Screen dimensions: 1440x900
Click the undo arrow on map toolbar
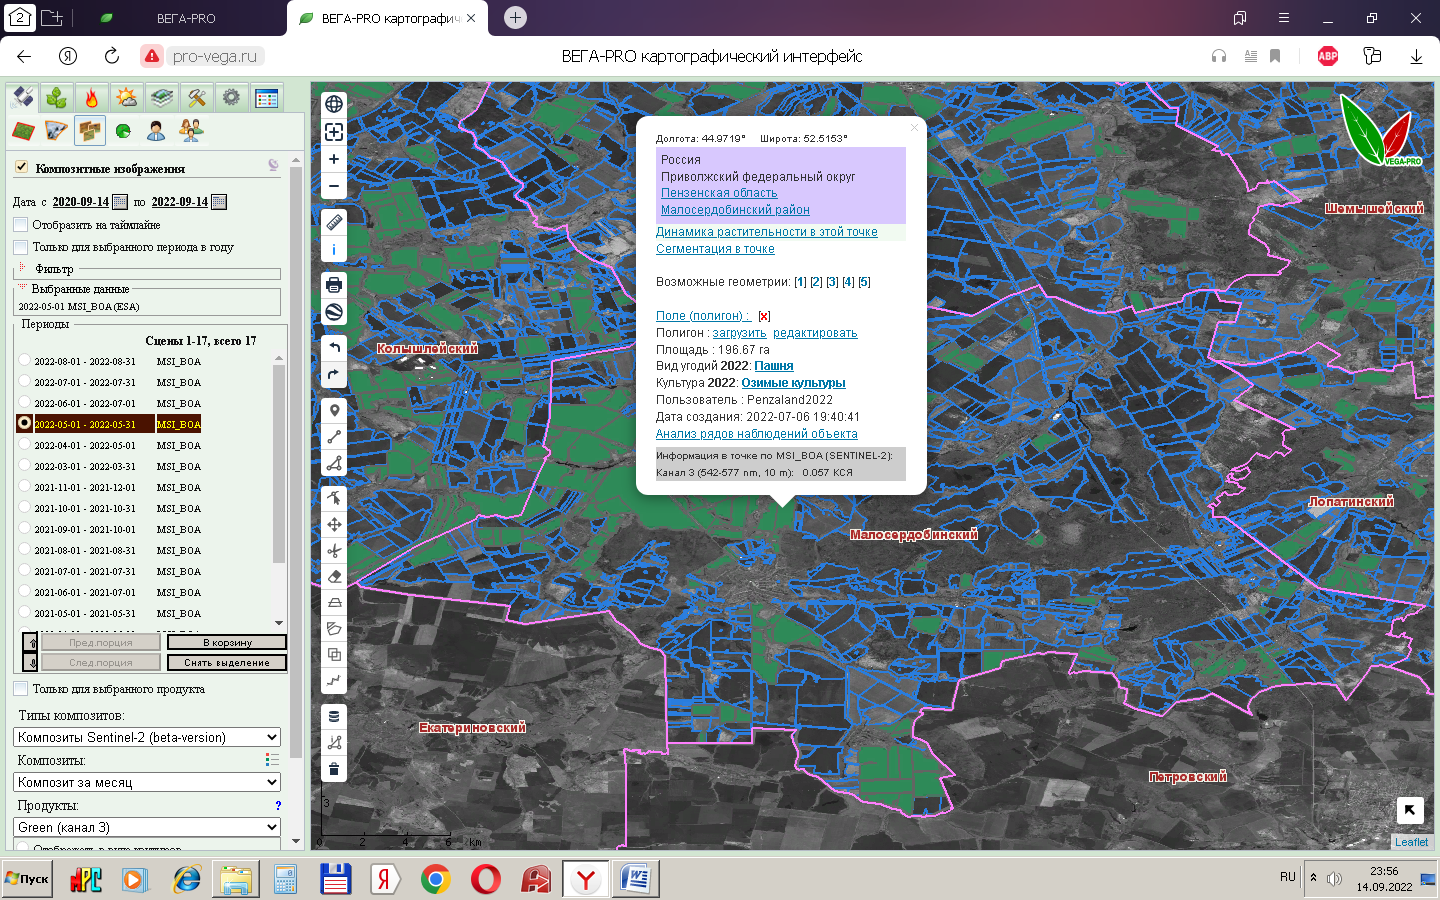click(334, 347)
